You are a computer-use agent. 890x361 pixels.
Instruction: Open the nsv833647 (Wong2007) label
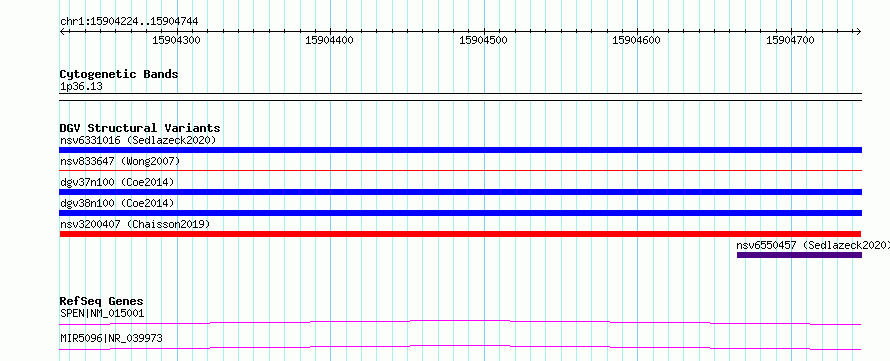[x=120, y=161]
